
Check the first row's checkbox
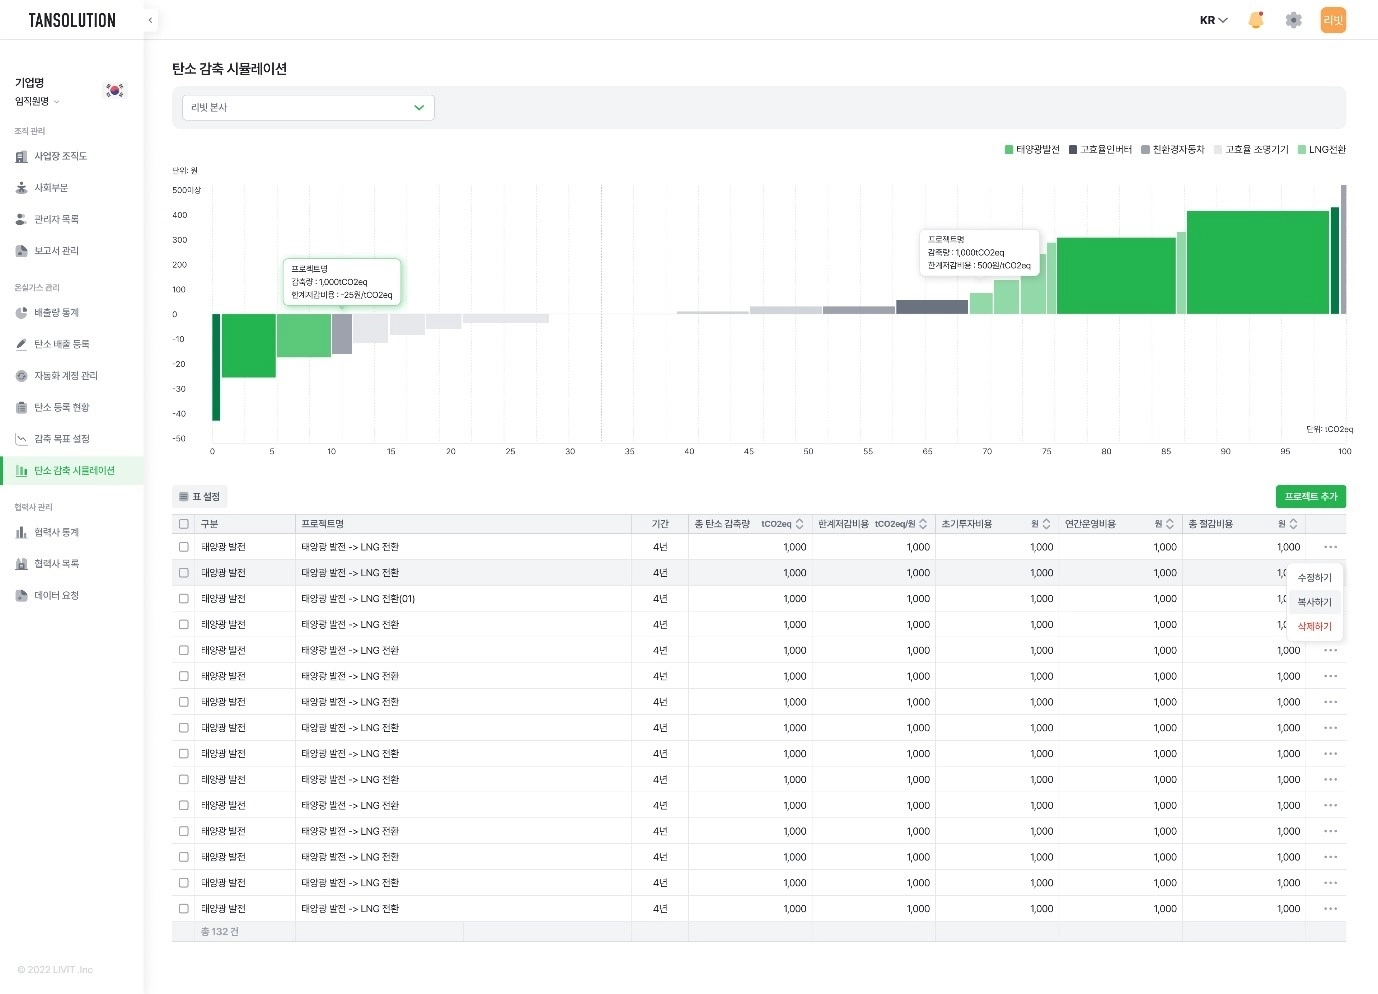point(183,547)
